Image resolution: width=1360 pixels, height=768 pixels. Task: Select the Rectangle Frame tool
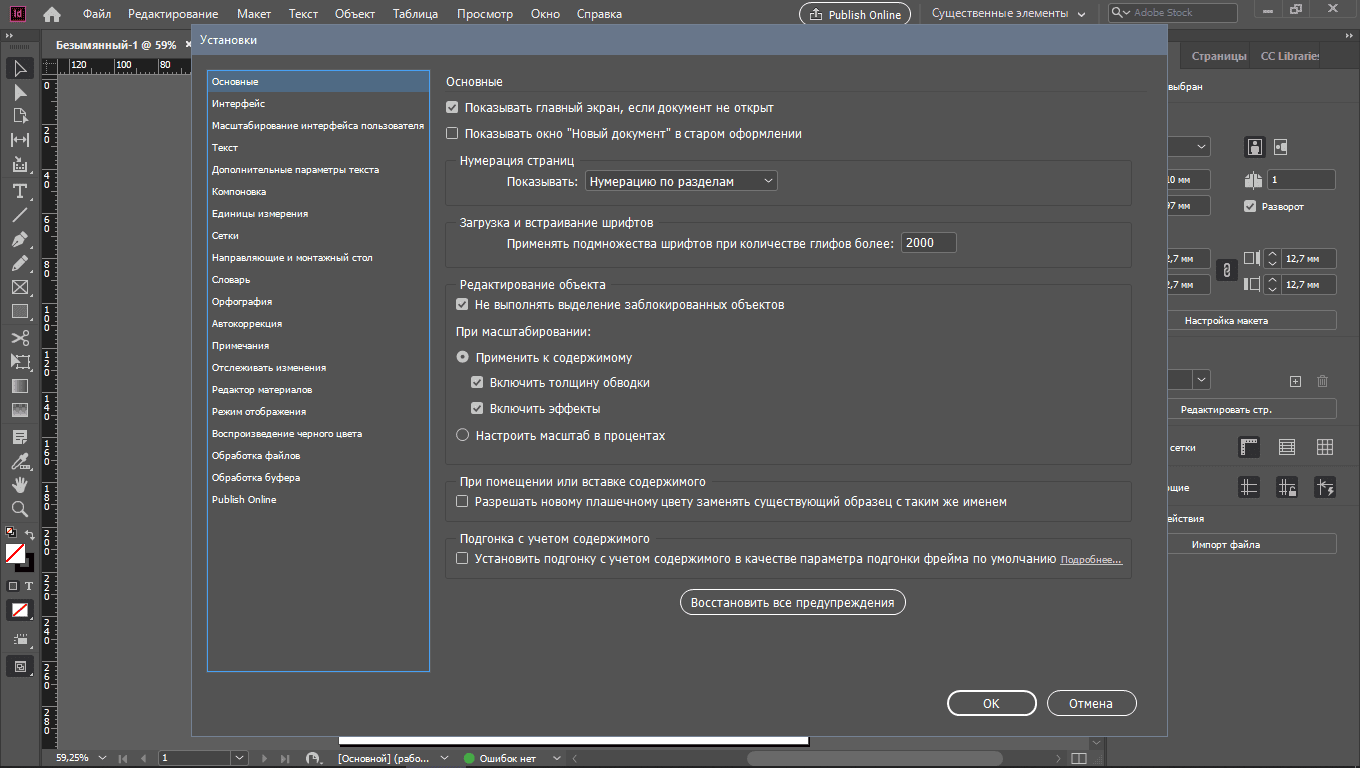(20, 287)
